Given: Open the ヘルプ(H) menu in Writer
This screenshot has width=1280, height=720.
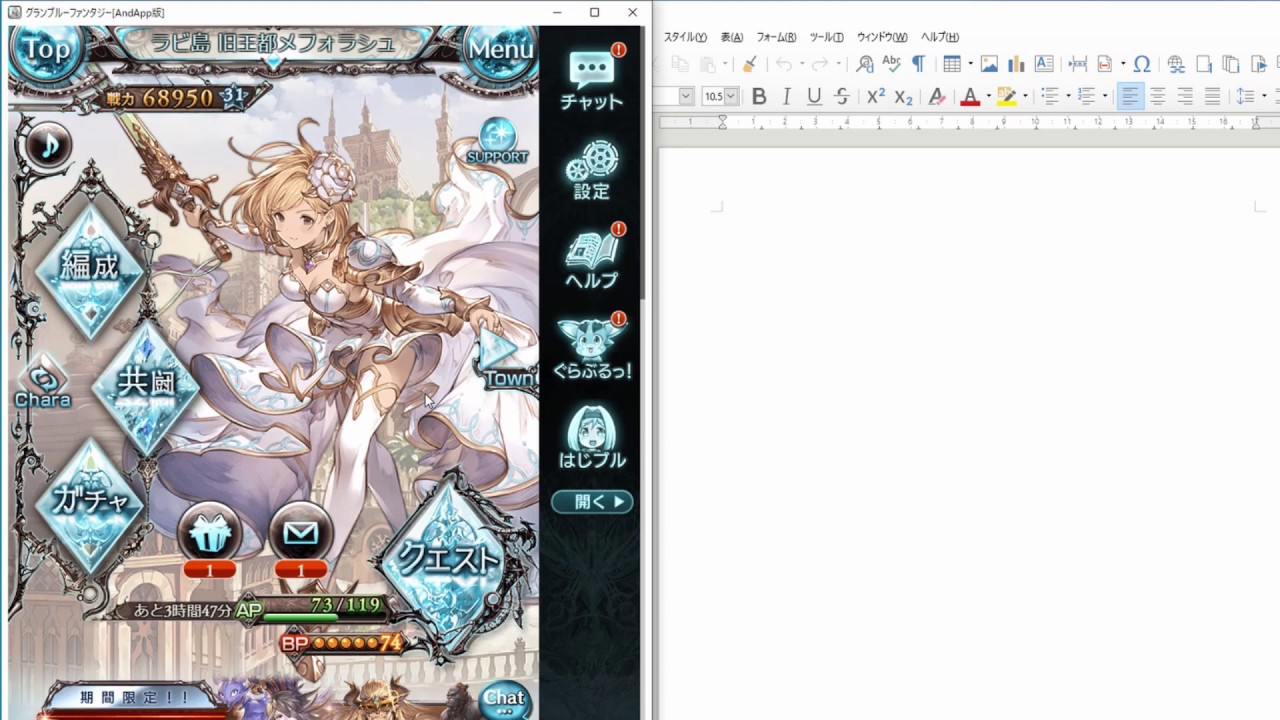Looking at the screenshot, I should coord(940,37).
